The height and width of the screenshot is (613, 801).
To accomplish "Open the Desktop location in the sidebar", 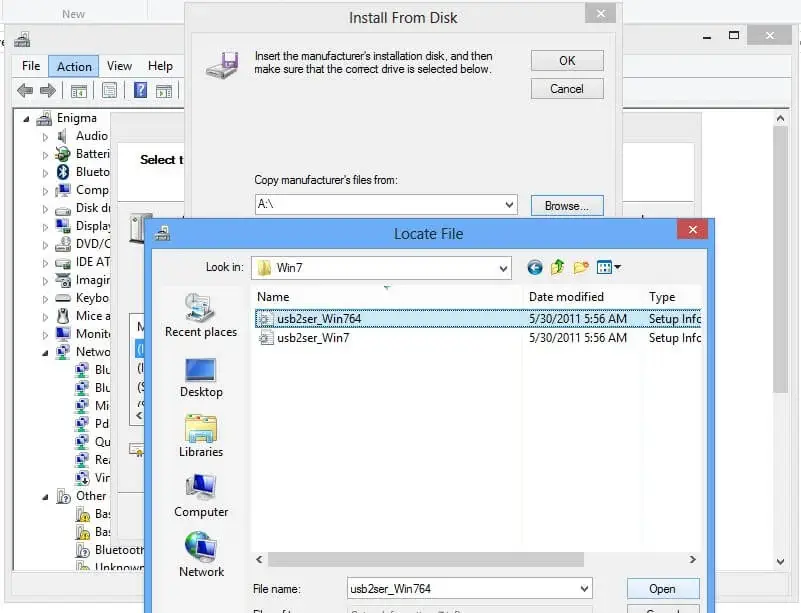I will point(200,377).
